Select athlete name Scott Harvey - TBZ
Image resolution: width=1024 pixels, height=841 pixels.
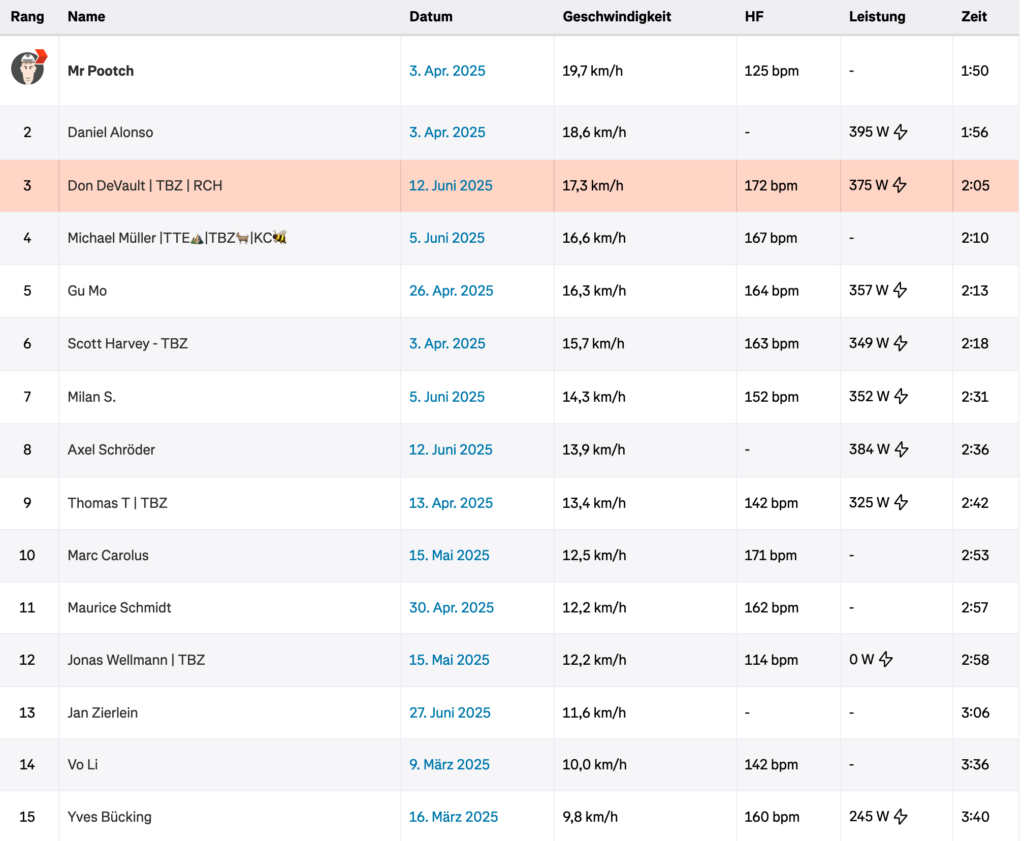point(127,343)
